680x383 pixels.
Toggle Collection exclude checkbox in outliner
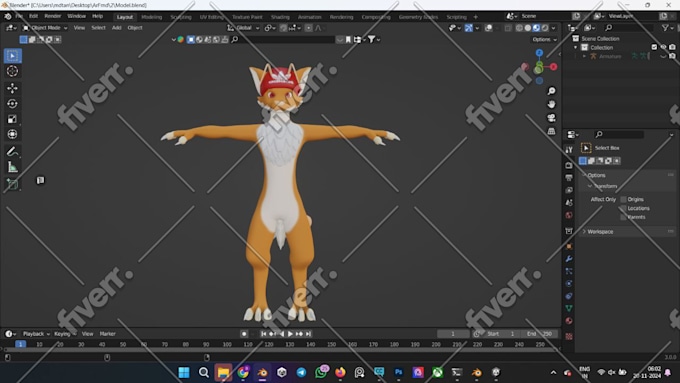pos(654,47)
